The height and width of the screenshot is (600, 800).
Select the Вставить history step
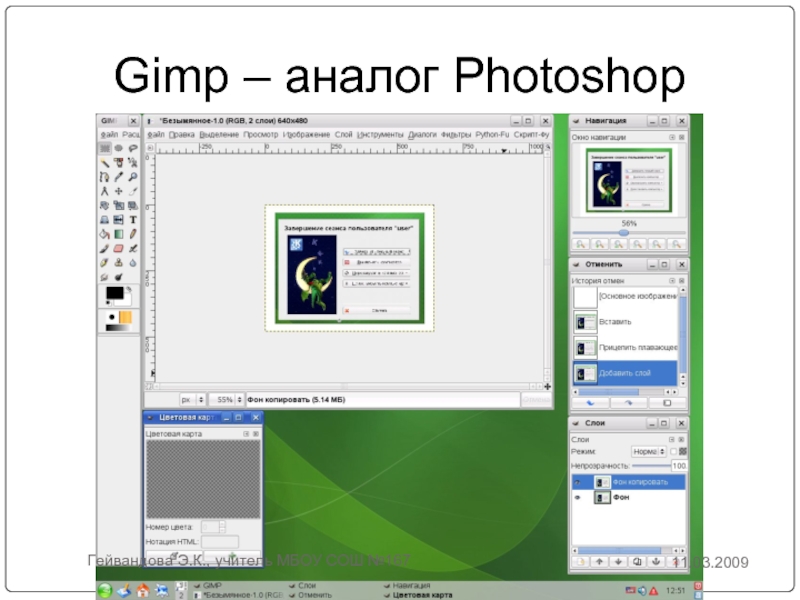click(626, 322)
